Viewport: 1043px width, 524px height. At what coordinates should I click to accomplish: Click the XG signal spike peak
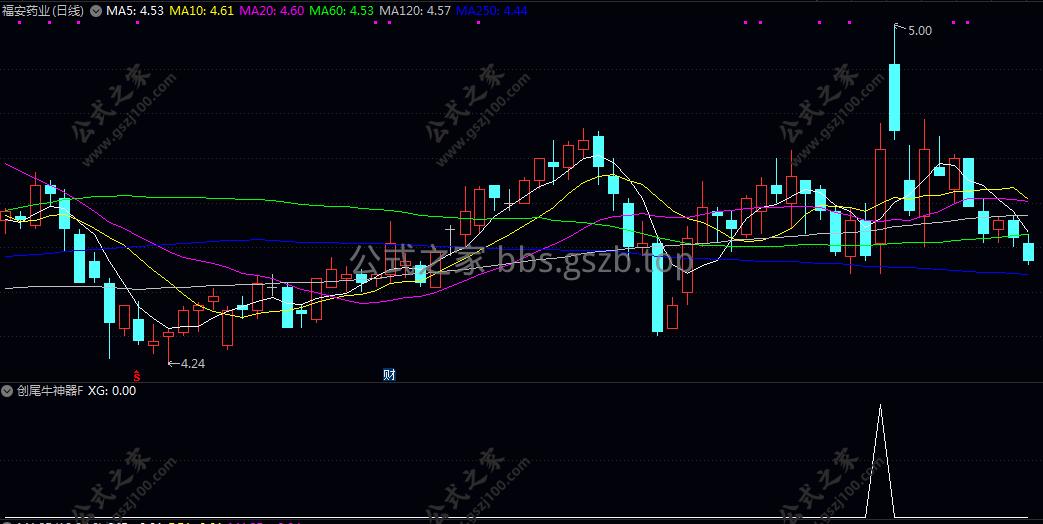880,405
